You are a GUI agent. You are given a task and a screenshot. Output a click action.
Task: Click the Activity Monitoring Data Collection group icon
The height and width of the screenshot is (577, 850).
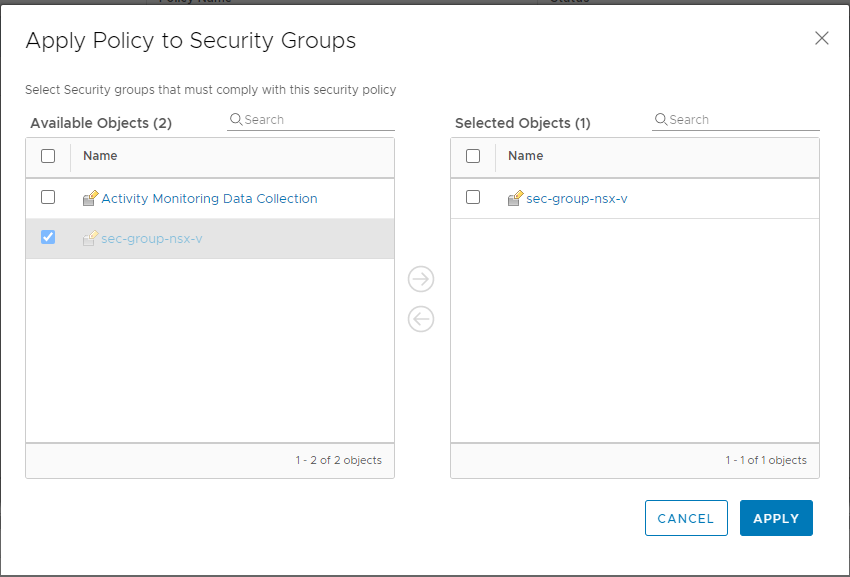[91, 198]
